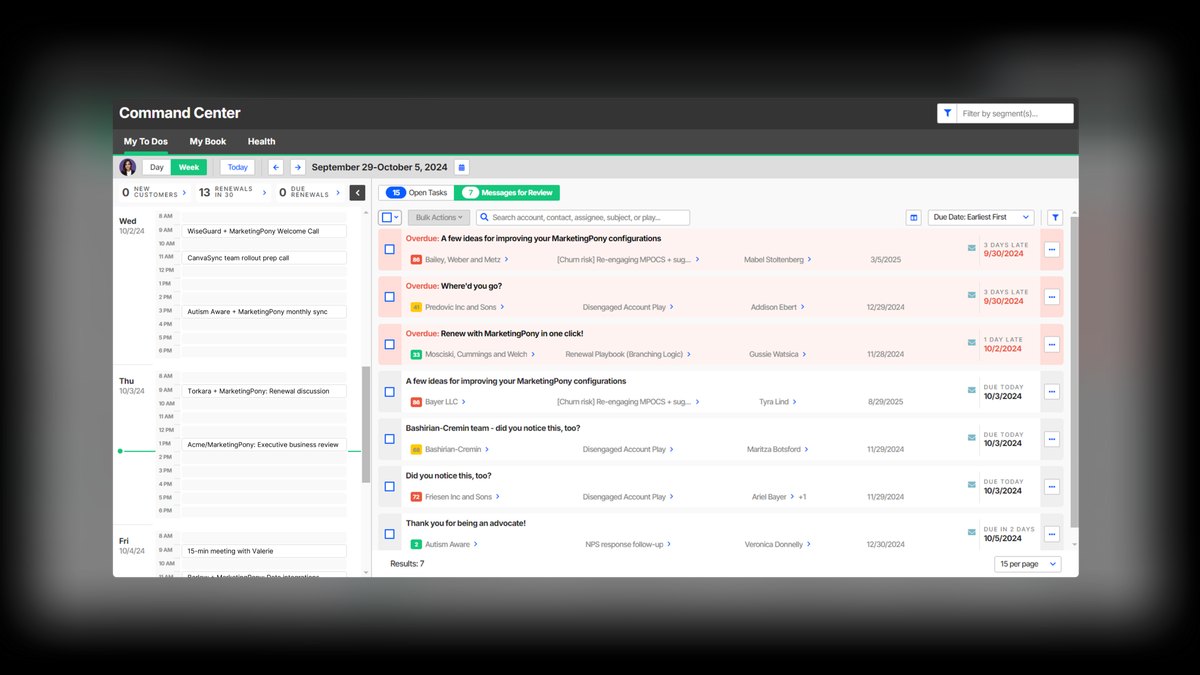This screenshot has width=1200, height=675.
Task: Click email icon on Bayer LLC row
Action: pyautogui.click(x=972, y=390)
